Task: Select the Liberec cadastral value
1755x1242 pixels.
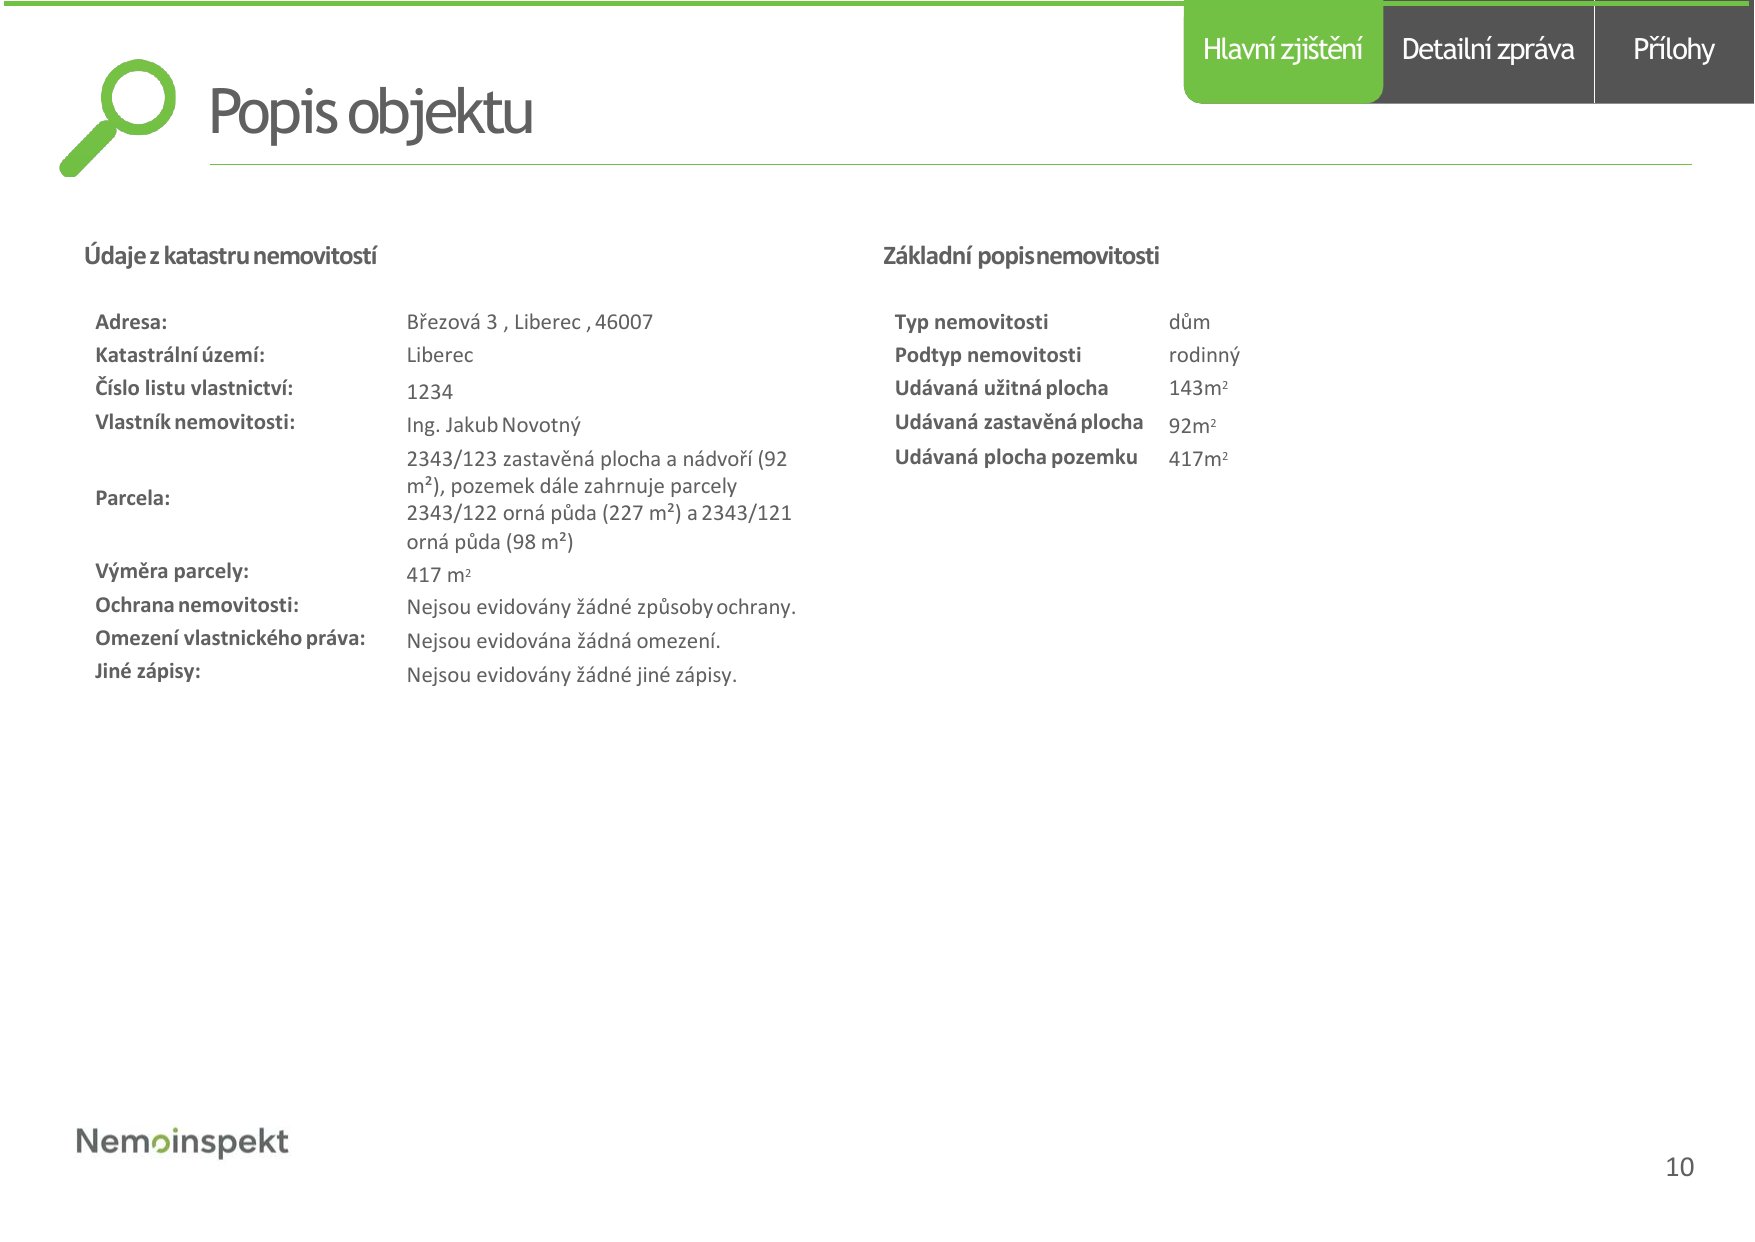Action: point(440,355)
